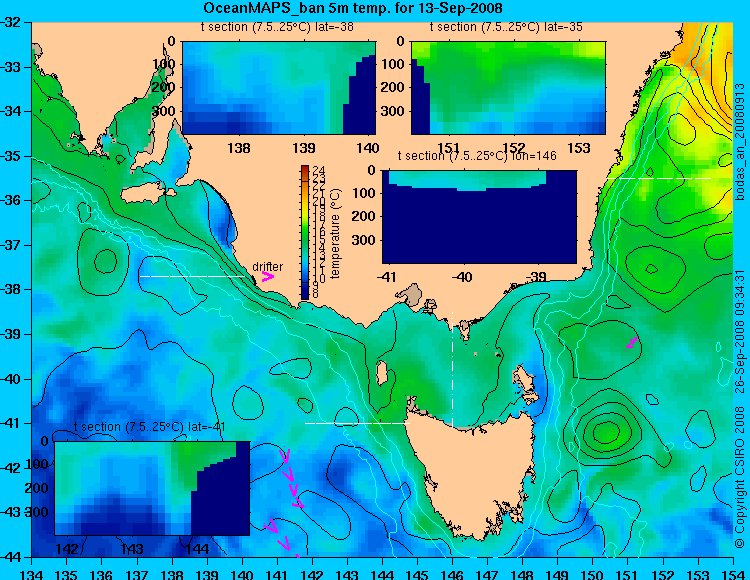This screenshot has height=580, width=750.
Task: Click the 141 longitude tick label
Action: [x=277, y=574]
